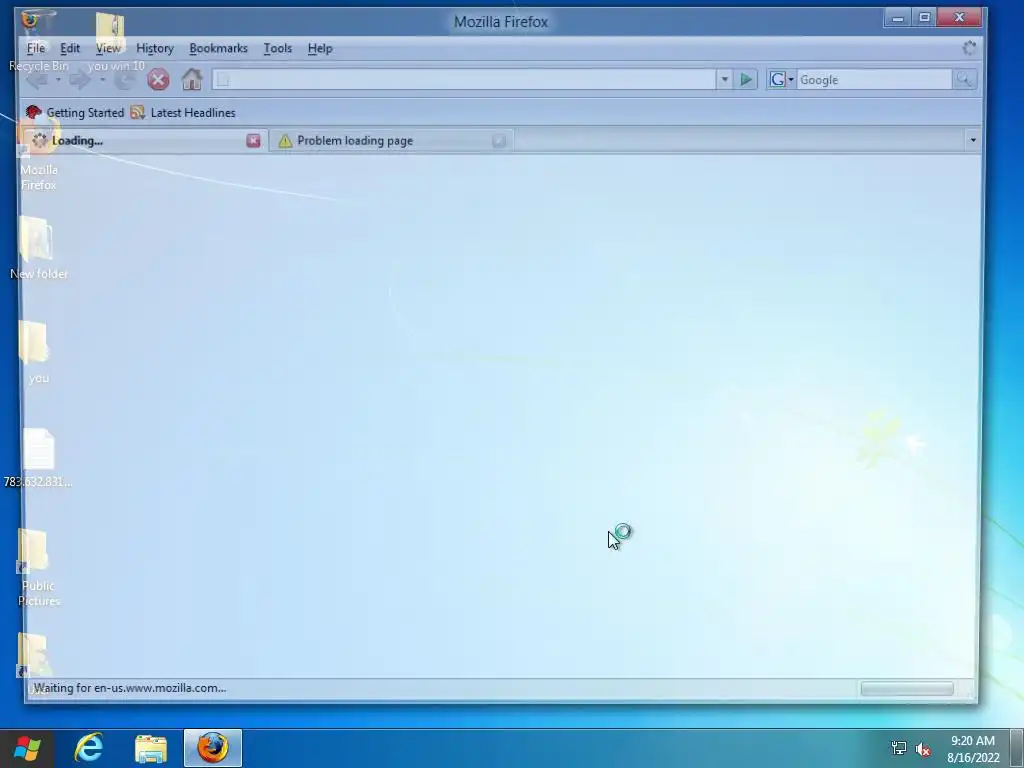This screenshot has width=1024, height=768.
Task: Maximize the Mozilla Firefox window
Action: pyautogui.click(x=924, y=18)
